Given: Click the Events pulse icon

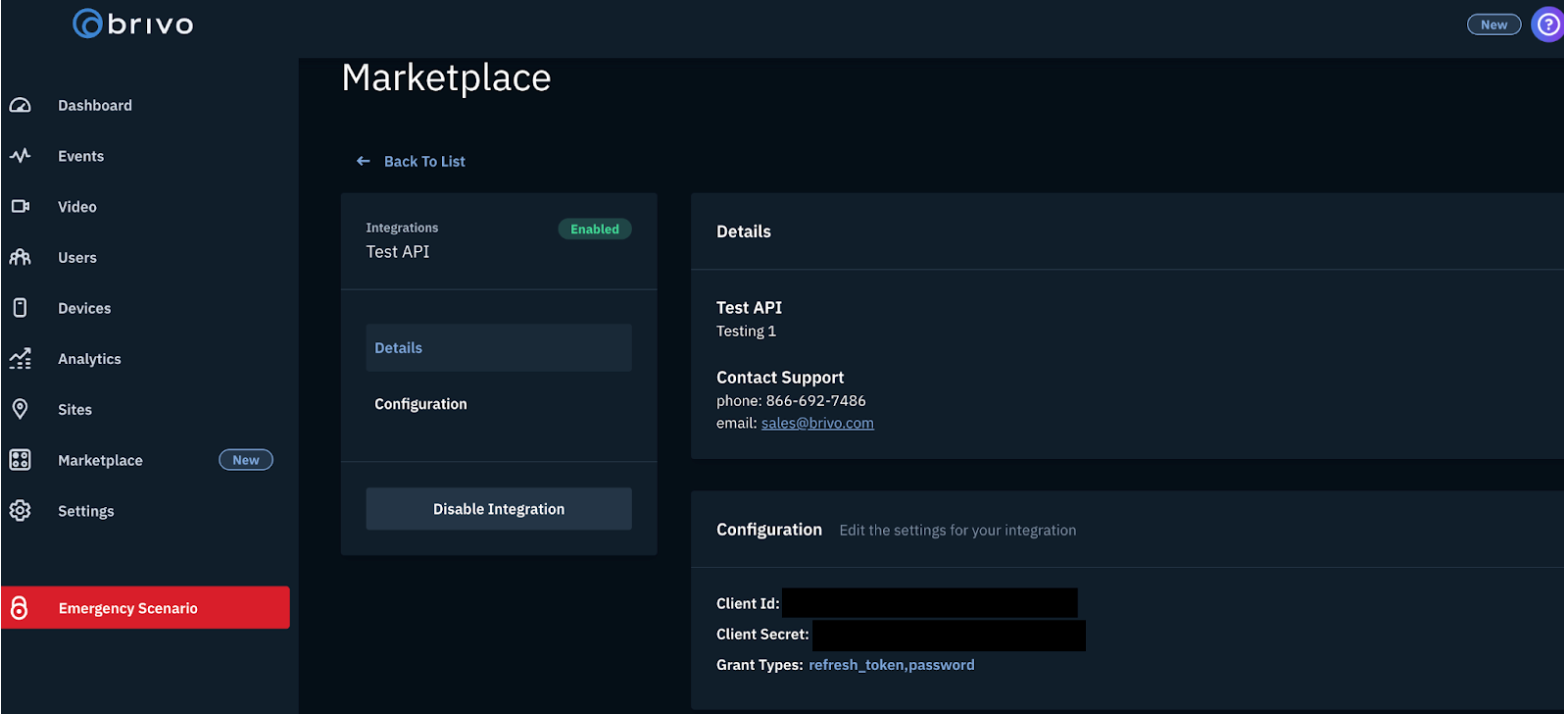Looking at the screenshot, I should pos(20,156).
